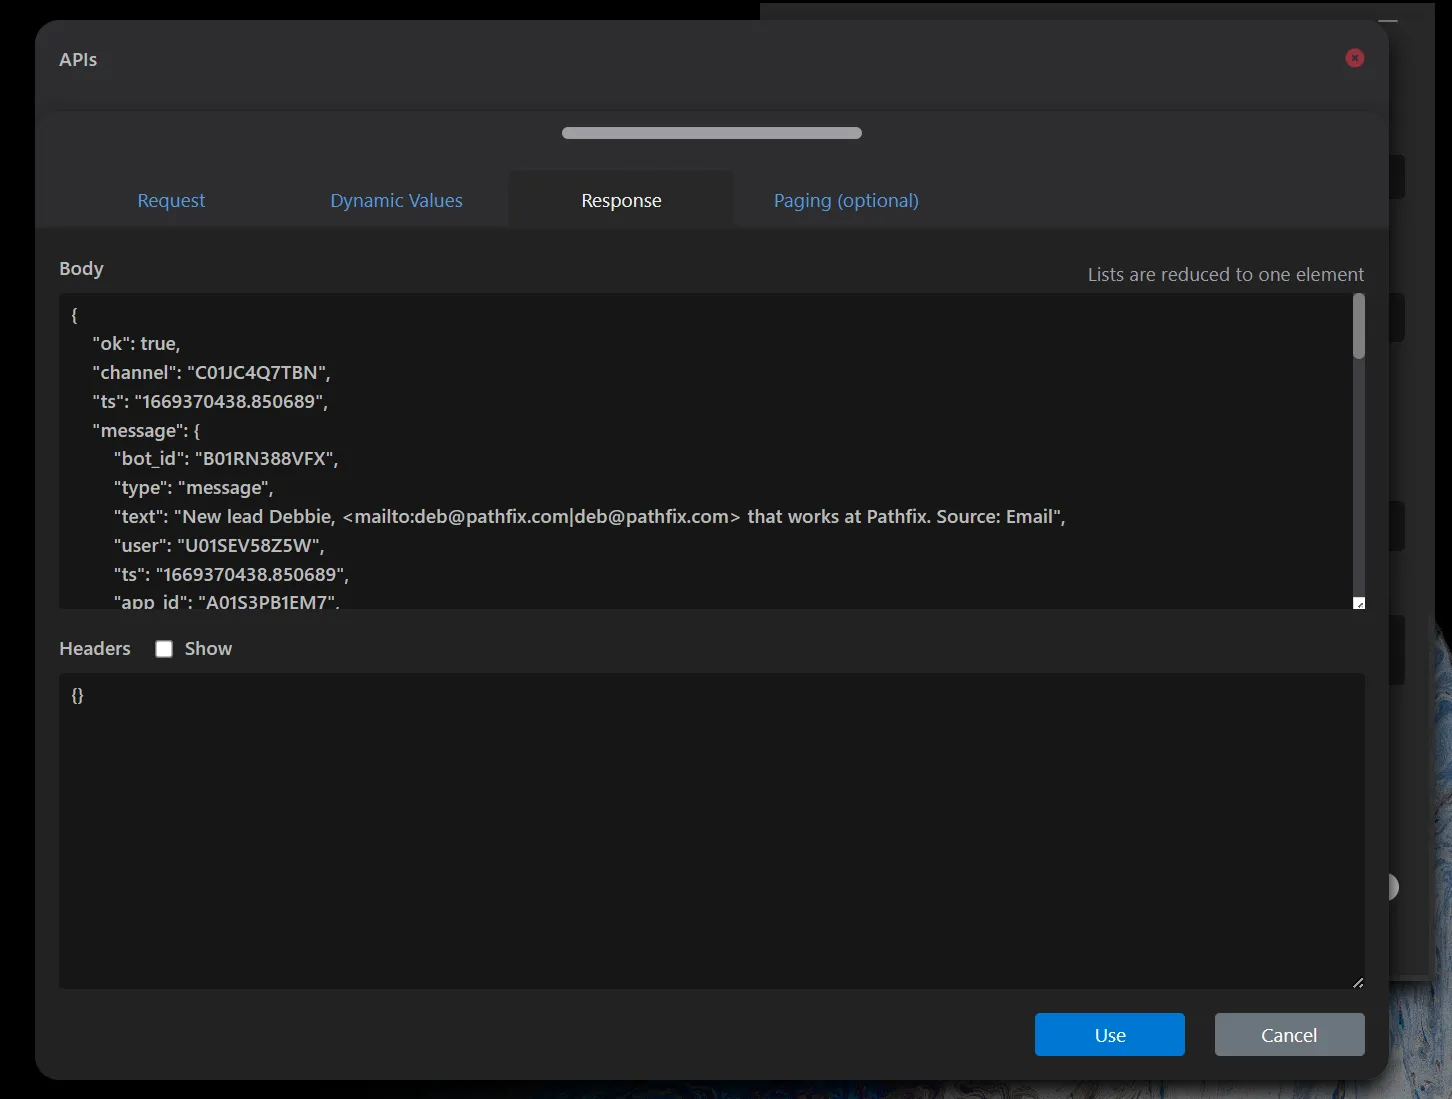This screenshot has height=1099, width=1452.
Task: Click the "channel": "C01JC4Q7TBN" line
Action: click(x=211, y=372)
